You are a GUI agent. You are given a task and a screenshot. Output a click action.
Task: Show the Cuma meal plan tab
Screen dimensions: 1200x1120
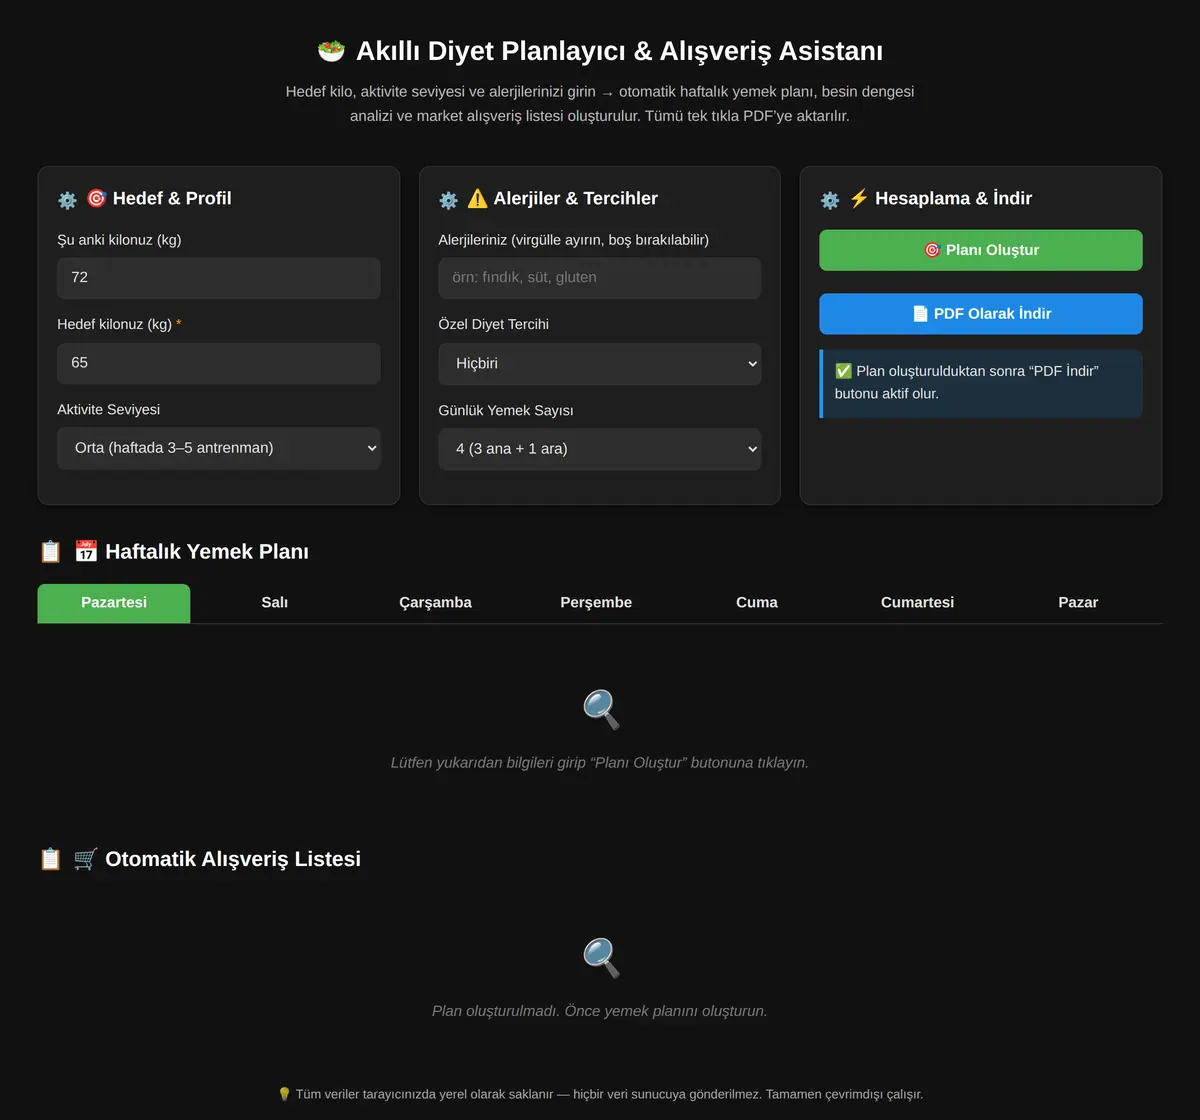757,603
